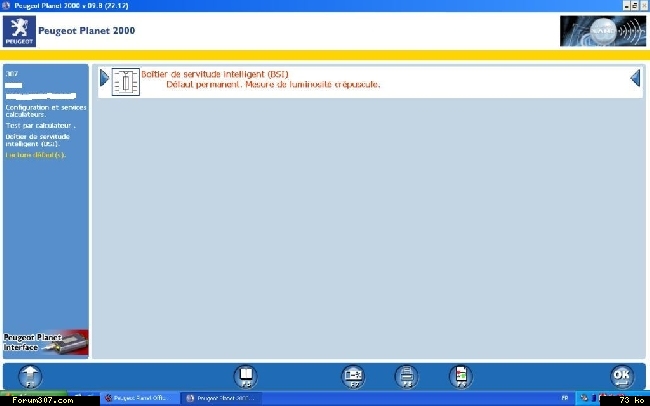Click the yellow 'Lecture défaut(s)' step

pos(36,155)
